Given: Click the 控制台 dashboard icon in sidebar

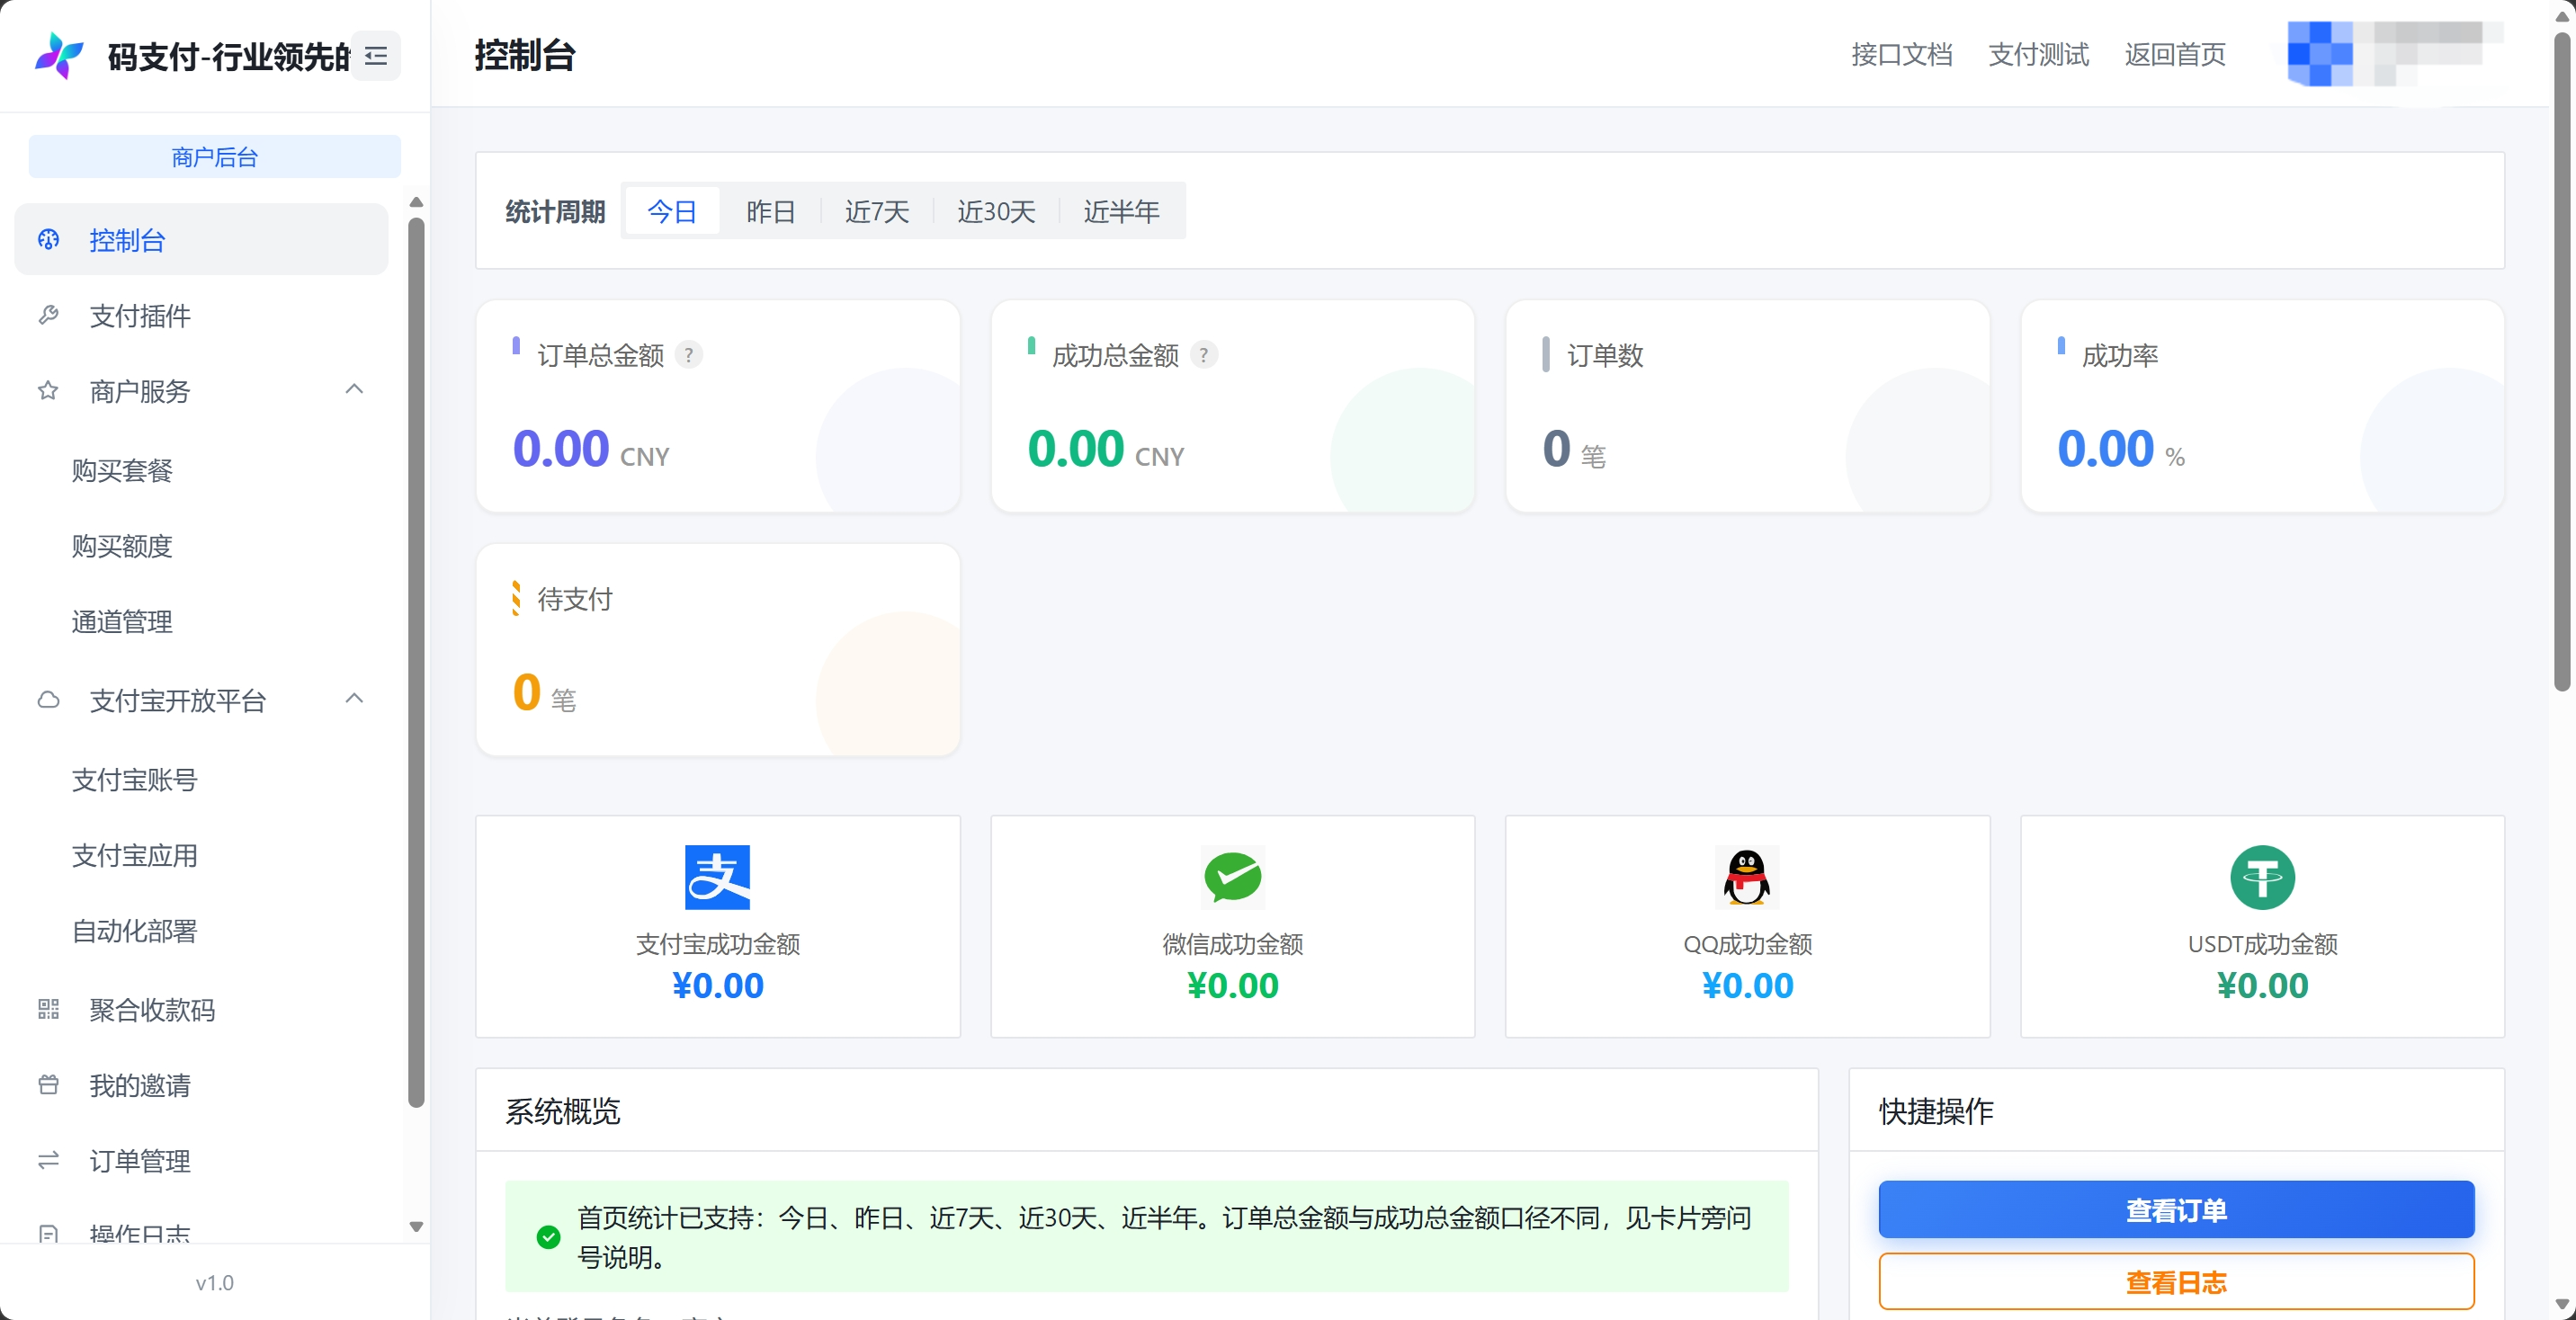Looking at the screenshot, I should 48,240.
